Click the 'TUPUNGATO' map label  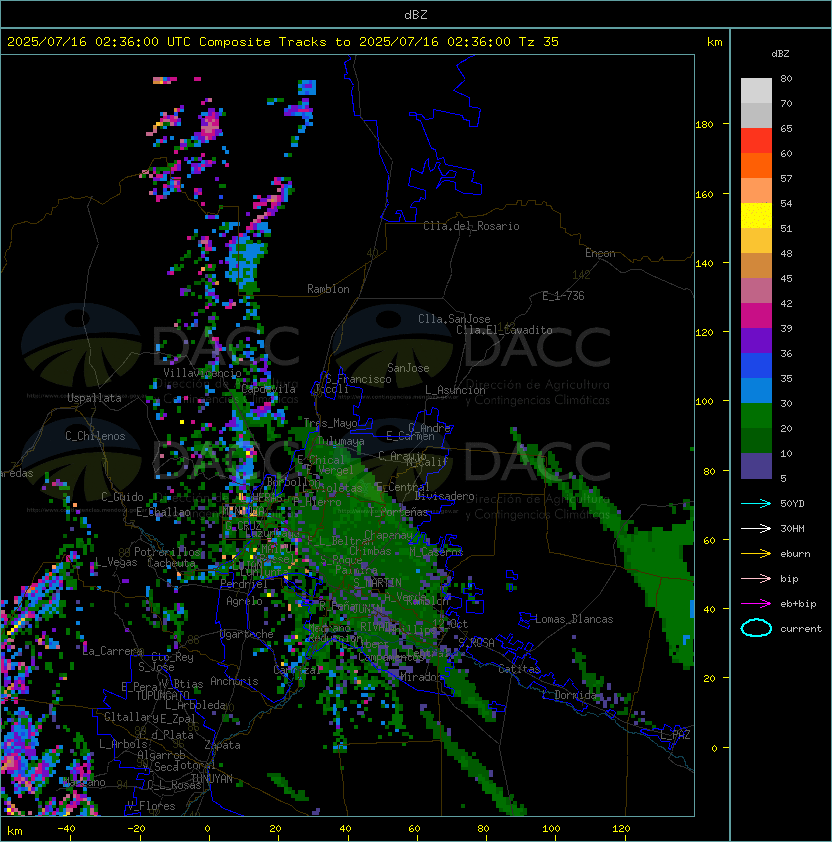click(162, 695)
